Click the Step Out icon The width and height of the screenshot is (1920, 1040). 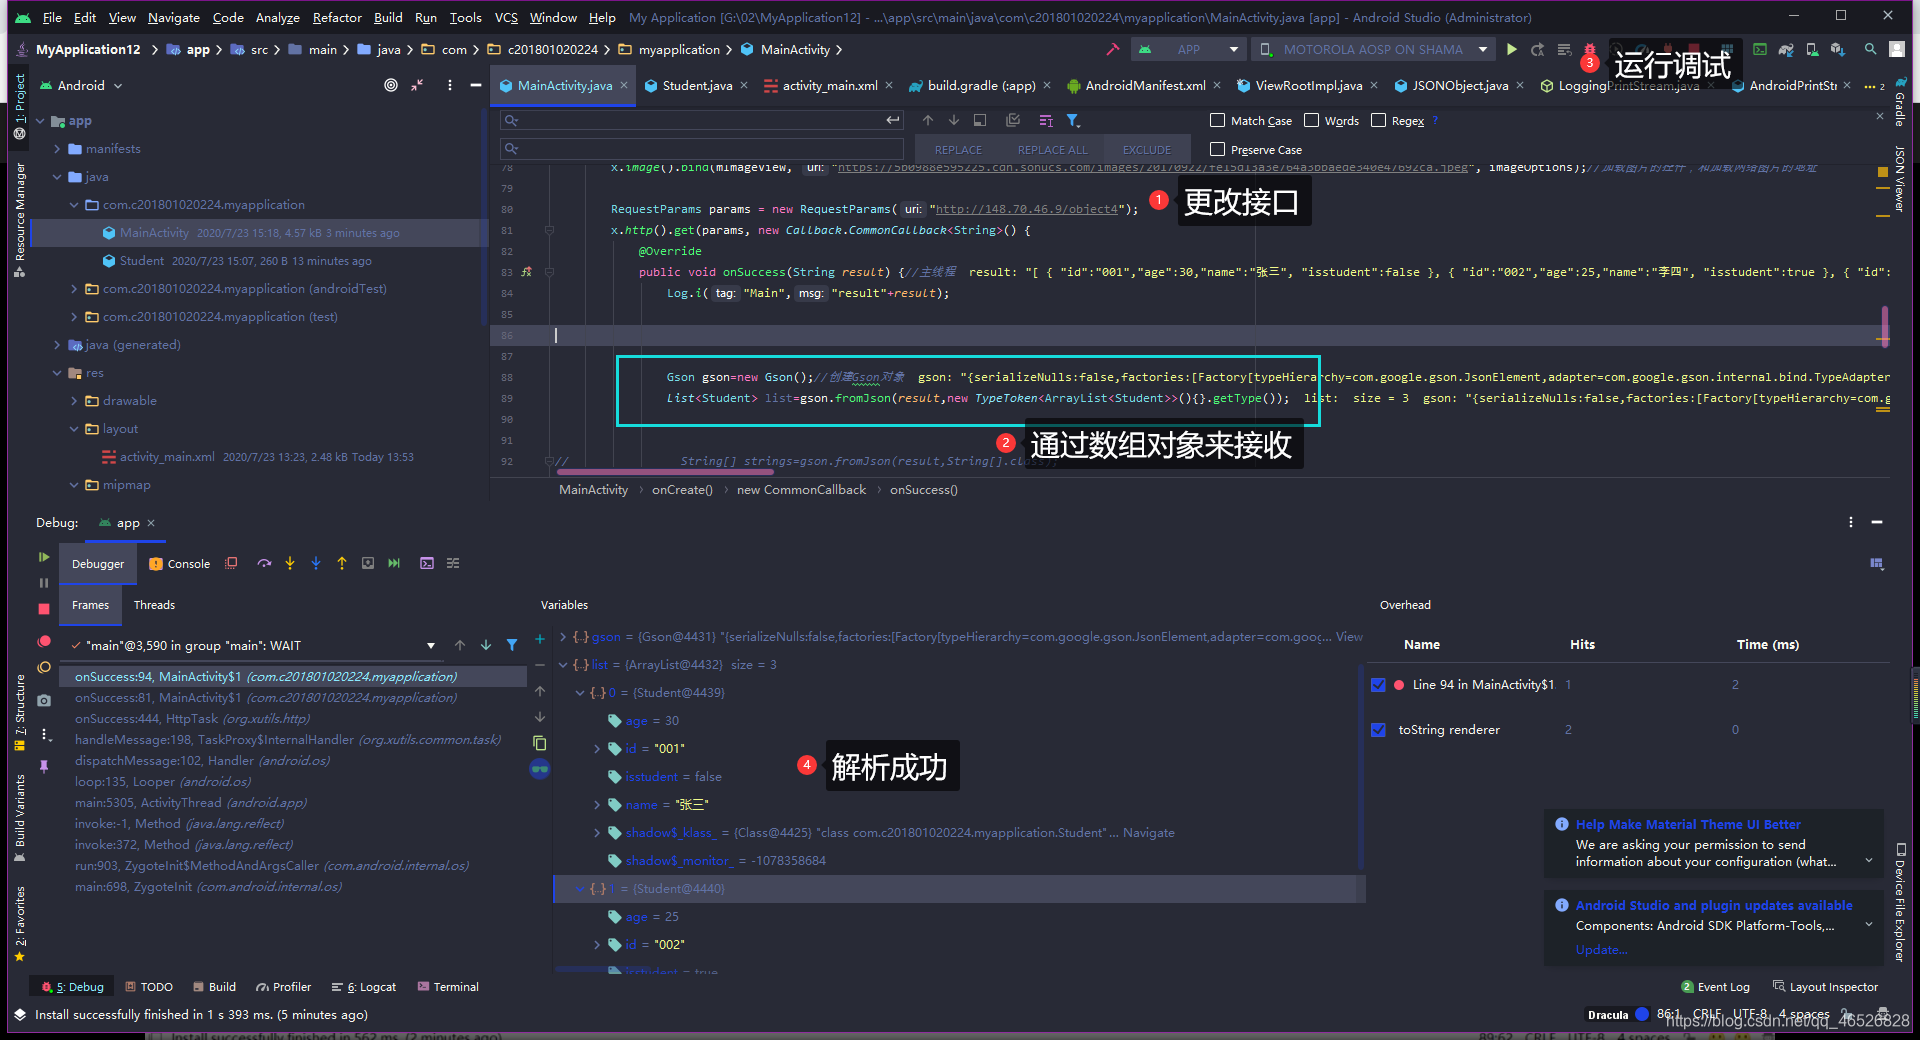[342, 563]
